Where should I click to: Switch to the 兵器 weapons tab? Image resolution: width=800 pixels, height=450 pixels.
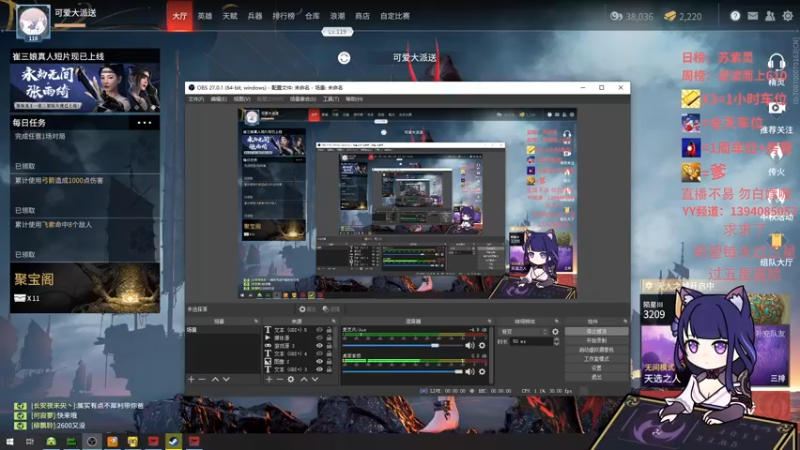point(255,16)
